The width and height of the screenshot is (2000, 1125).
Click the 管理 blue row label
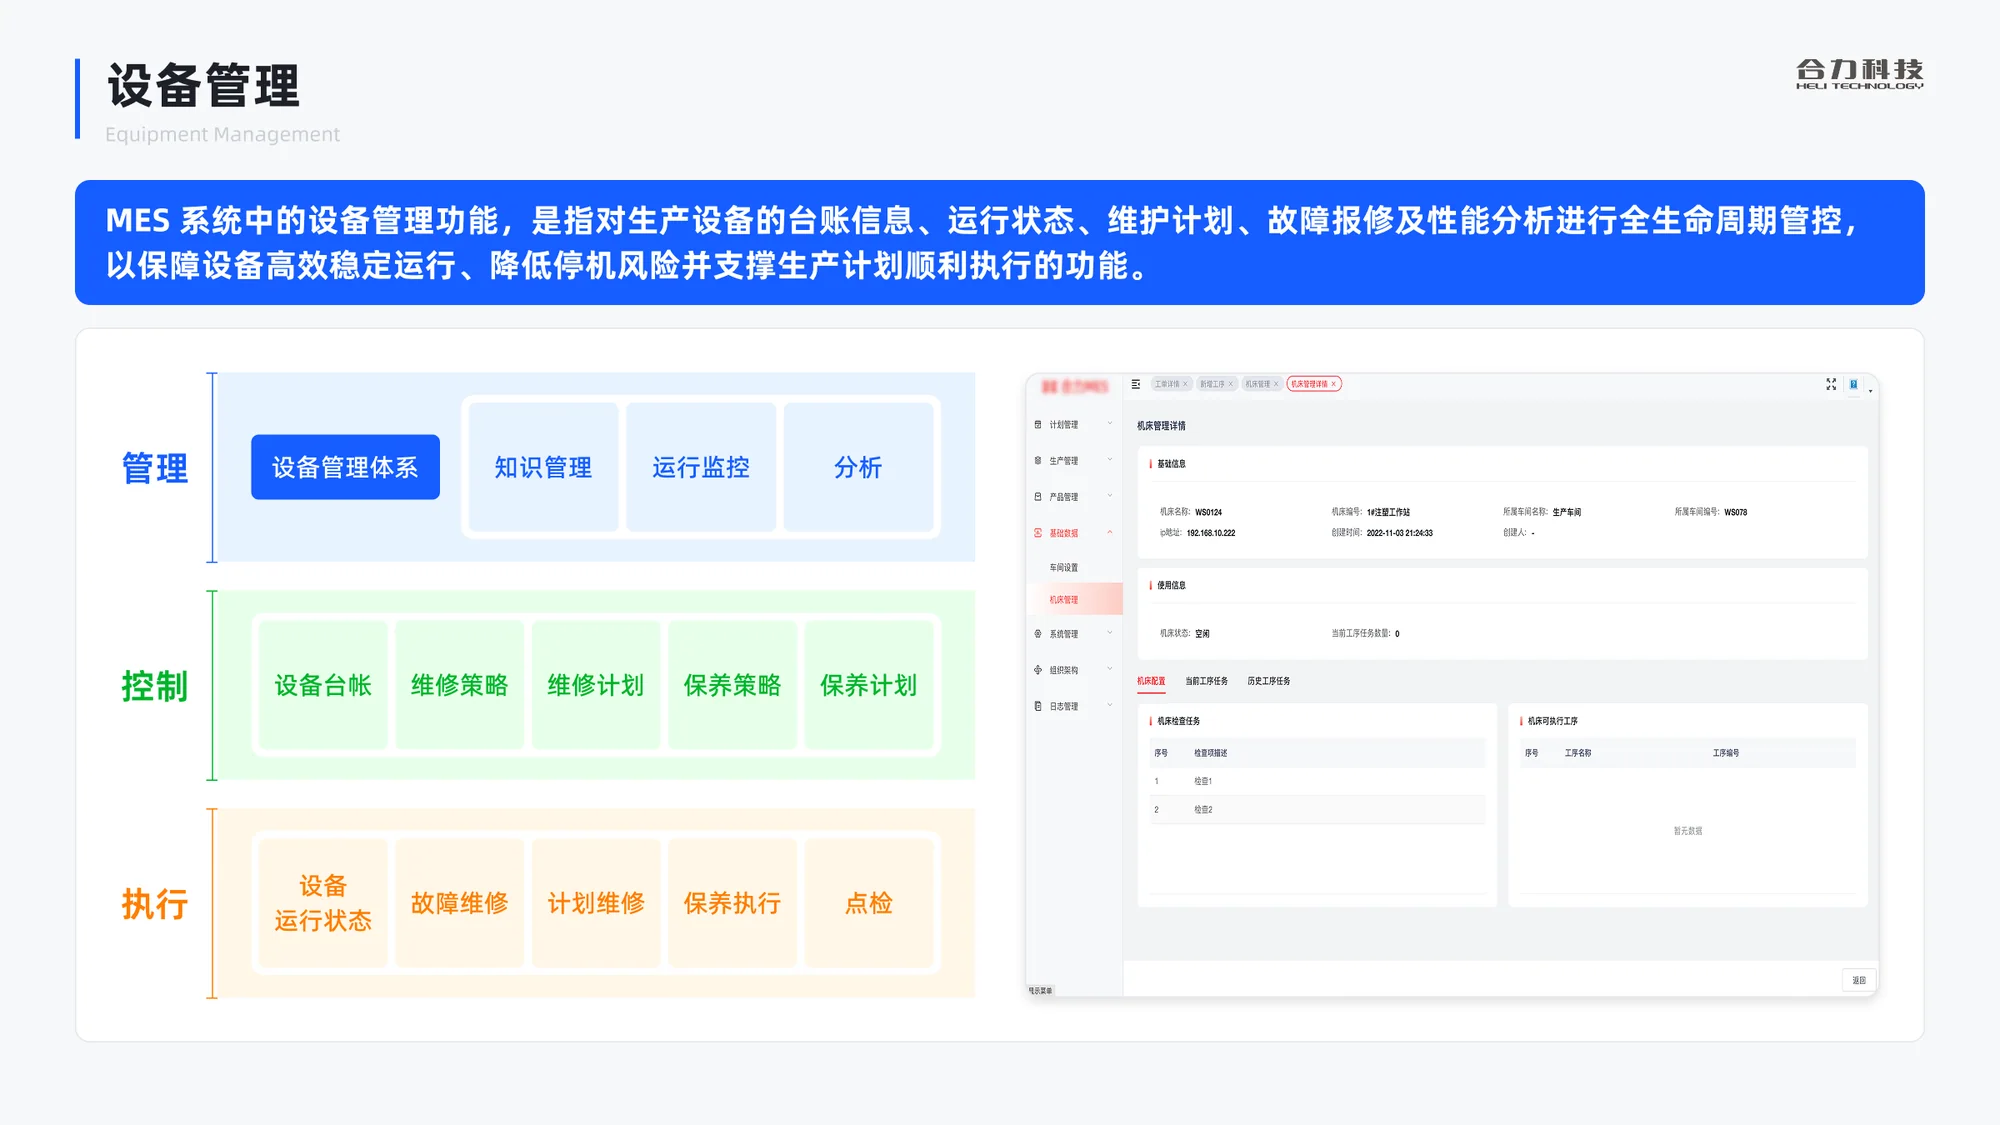pos(155,468)
